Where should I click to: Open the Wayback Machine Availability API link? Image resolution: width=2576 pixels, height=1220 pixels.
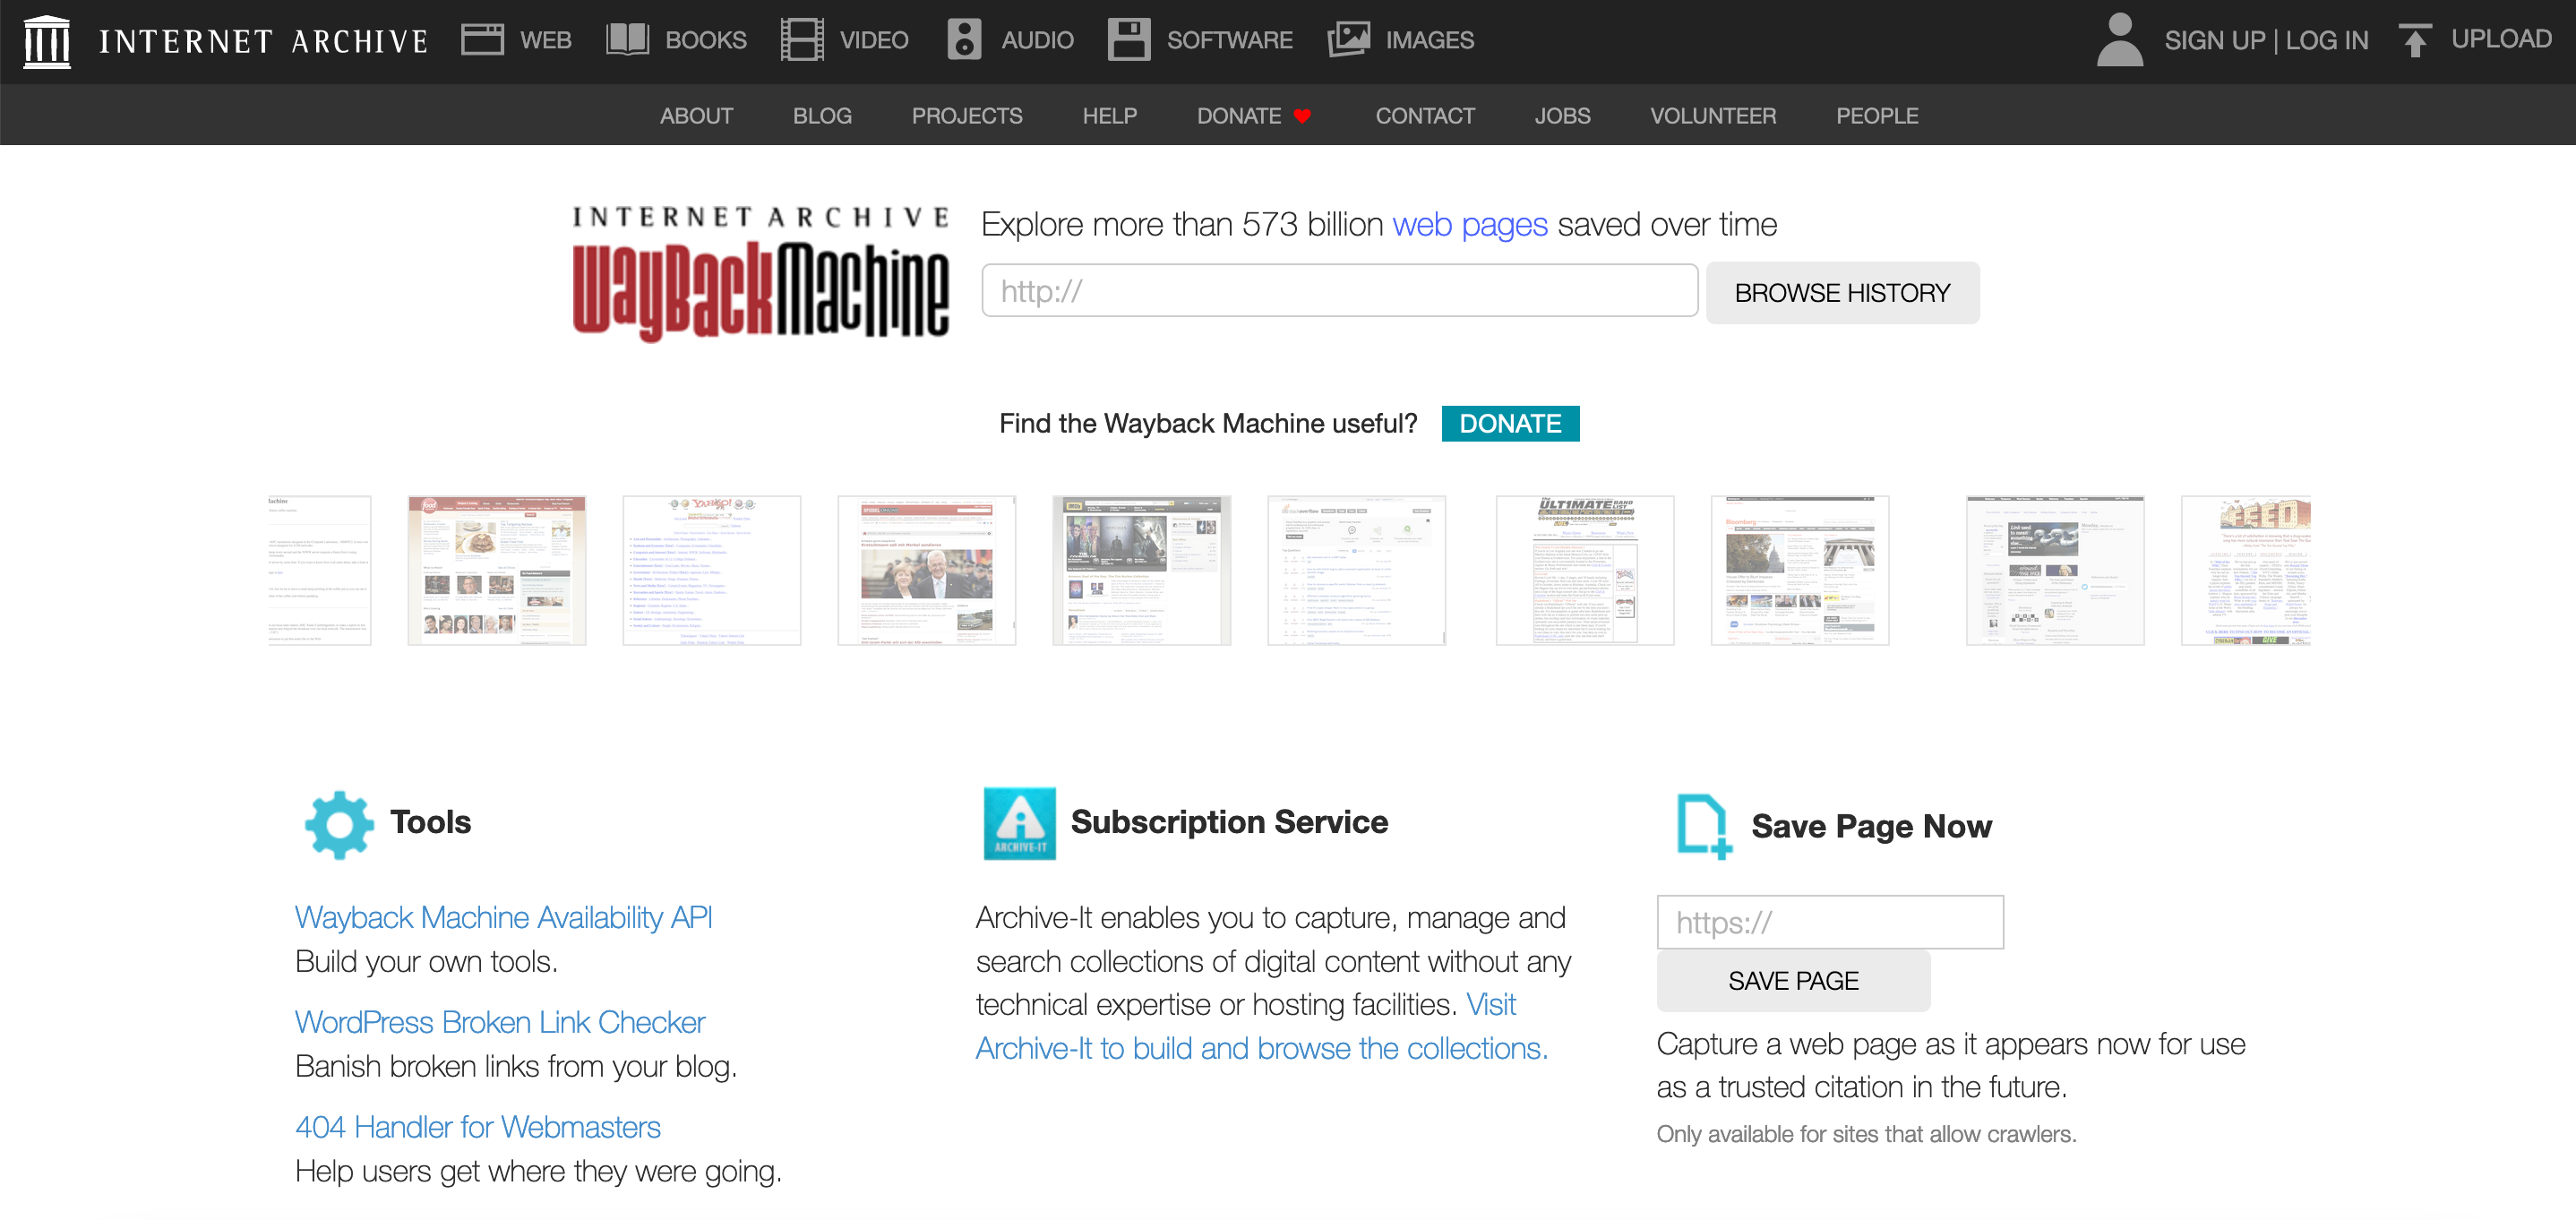coord(503,917)
